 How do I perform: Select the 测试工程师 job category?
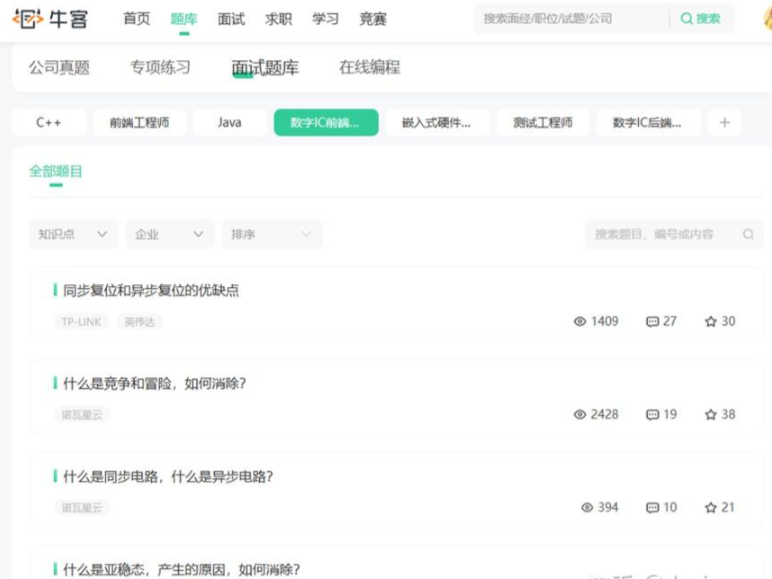click(543, 123)
